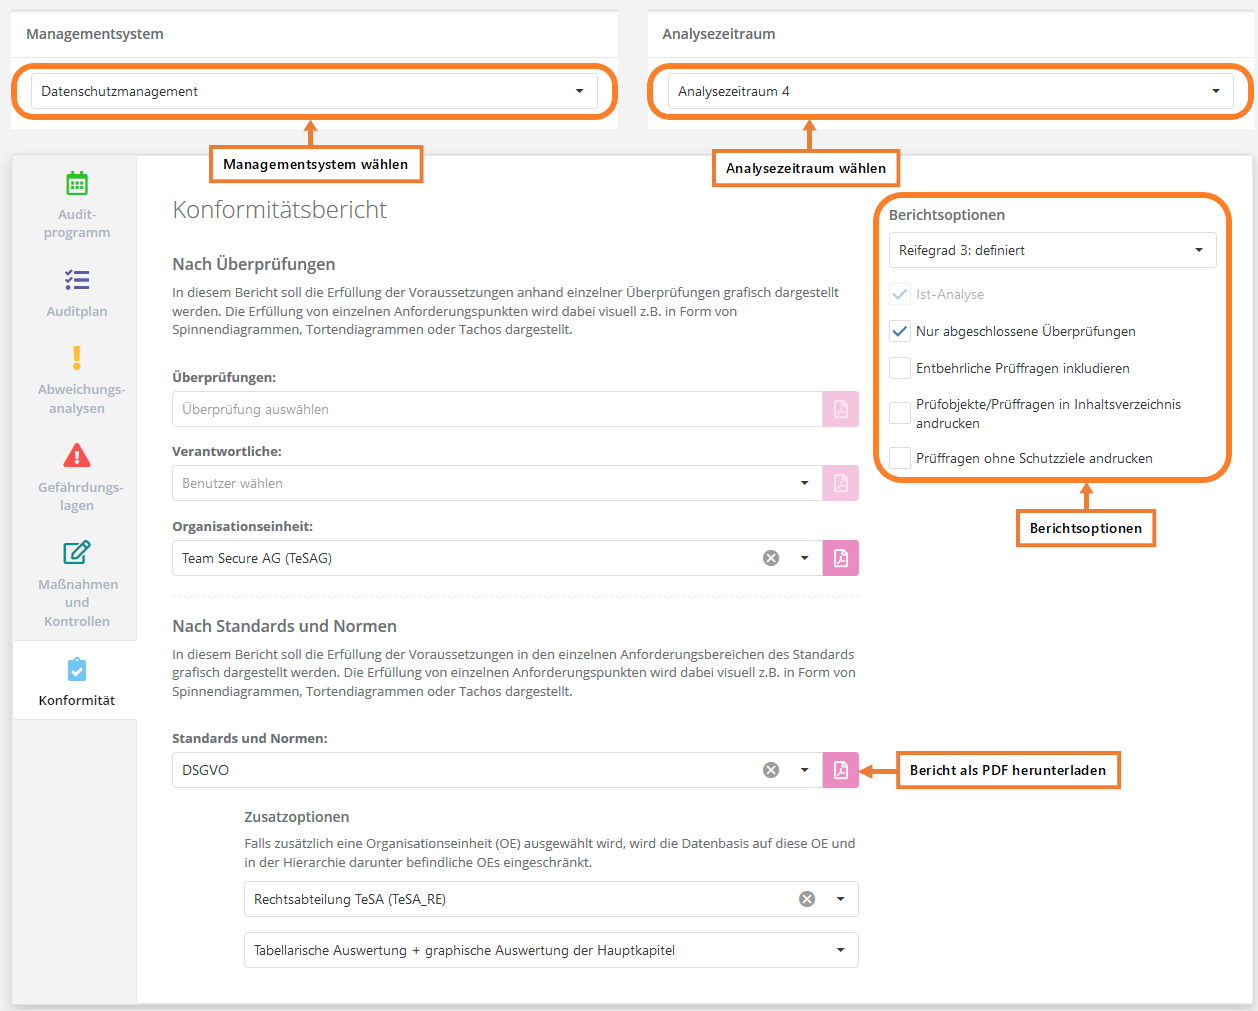The height and width of the screenshot is (1011, 1258).
Task: Clear the Rechtsabteilung TeSA selection
Action: pos(807,899)
